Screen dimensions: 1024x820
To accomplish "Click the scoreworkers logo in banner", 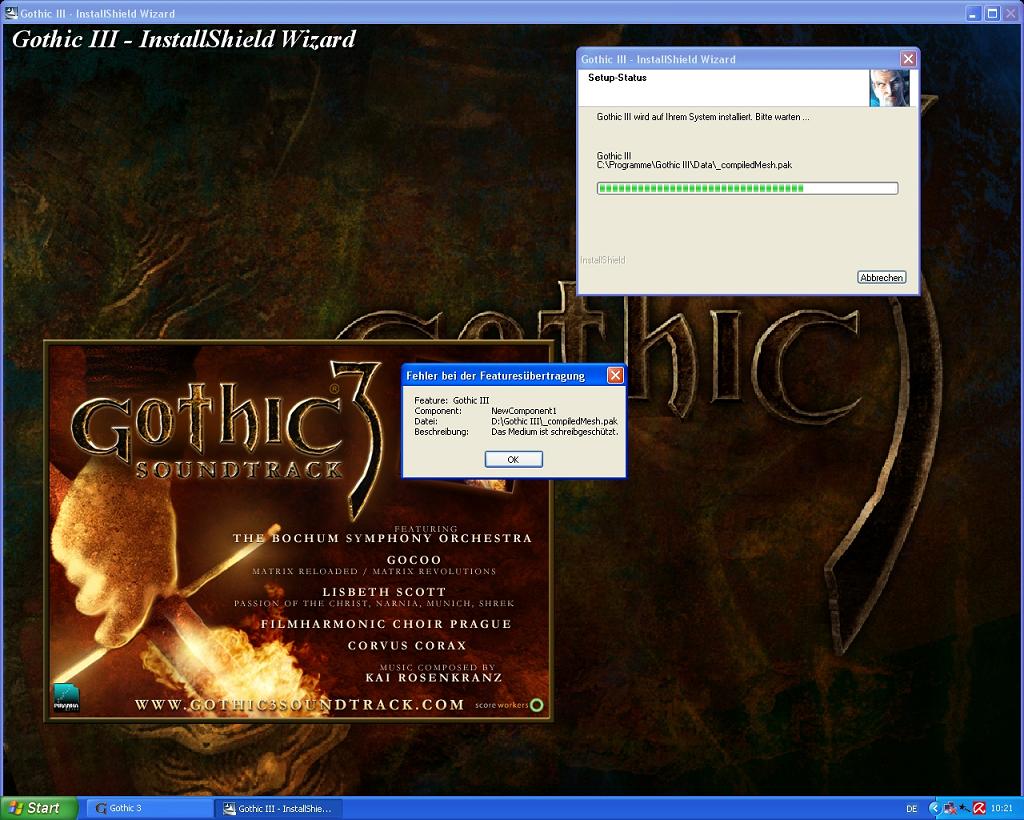I will coord(509,705).
